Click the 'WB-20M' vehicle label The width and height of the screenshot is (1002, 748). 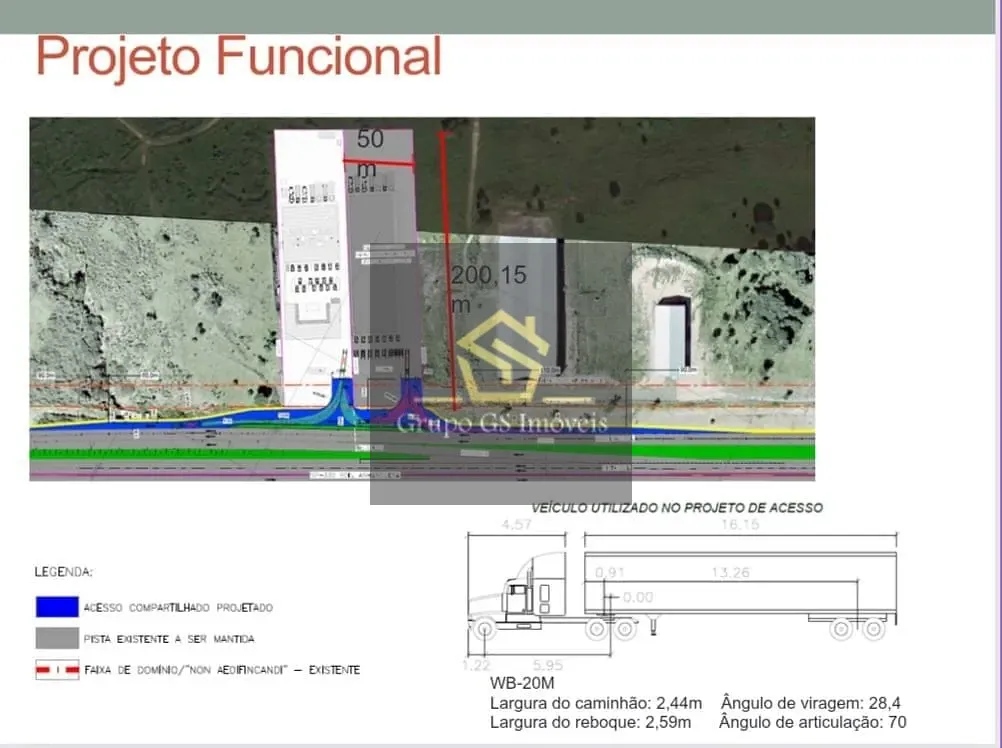(522, 683)
